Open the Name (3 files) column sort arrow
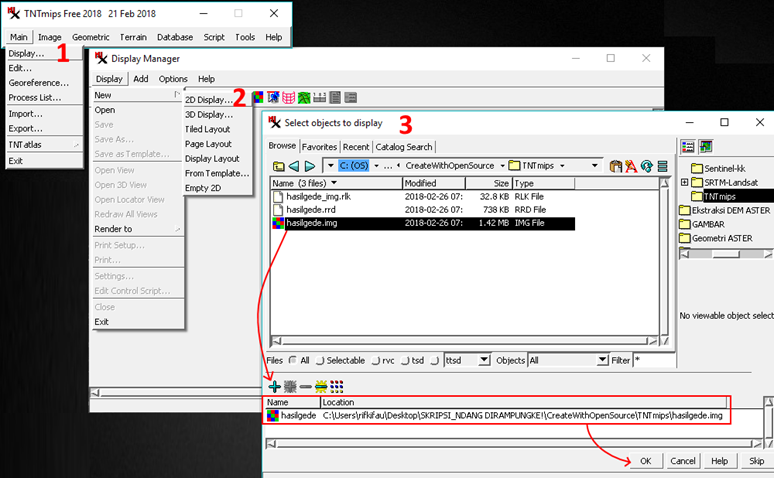The height and width of the screenshot is (478, 774). (x=334, y=183)
